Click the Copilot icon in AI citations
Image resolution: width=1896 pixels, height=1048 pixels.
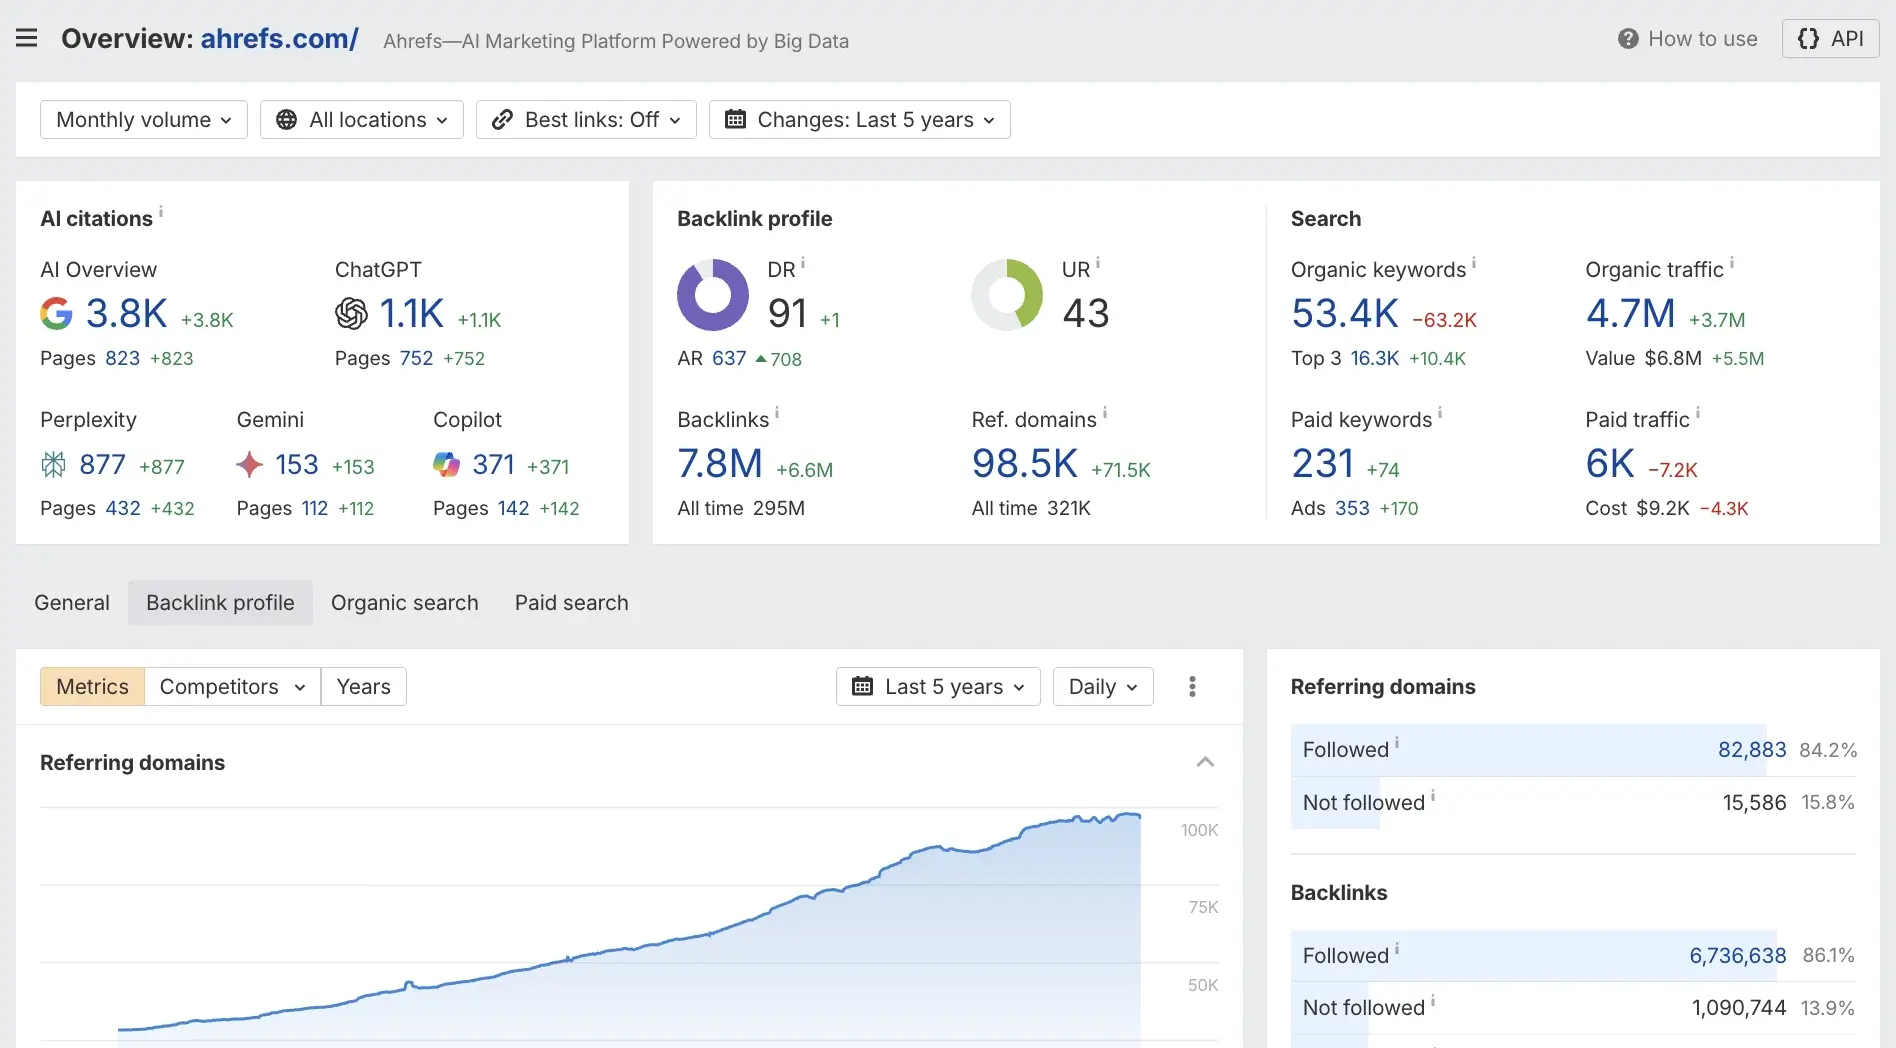tap(445, 463)
